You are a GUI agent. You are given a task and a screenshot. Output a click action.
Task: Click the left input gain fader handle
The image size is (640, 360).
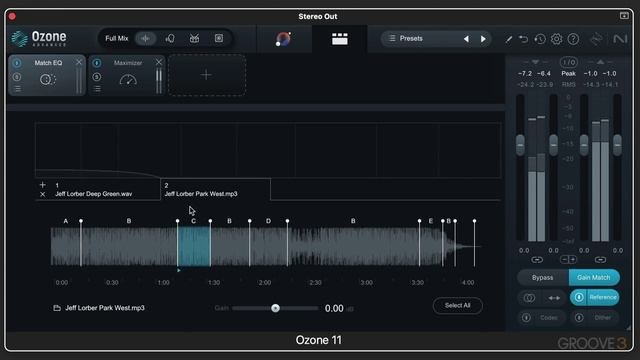520,144
